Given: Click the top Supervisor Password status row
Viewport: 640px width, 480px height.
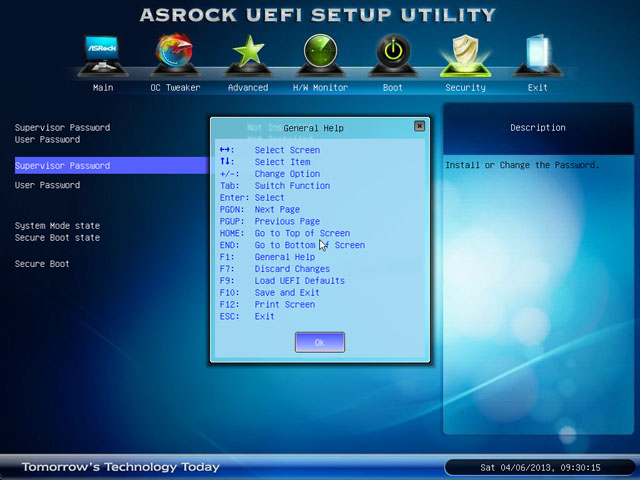Looking at the screenshot, I should [x=62, y=127].
